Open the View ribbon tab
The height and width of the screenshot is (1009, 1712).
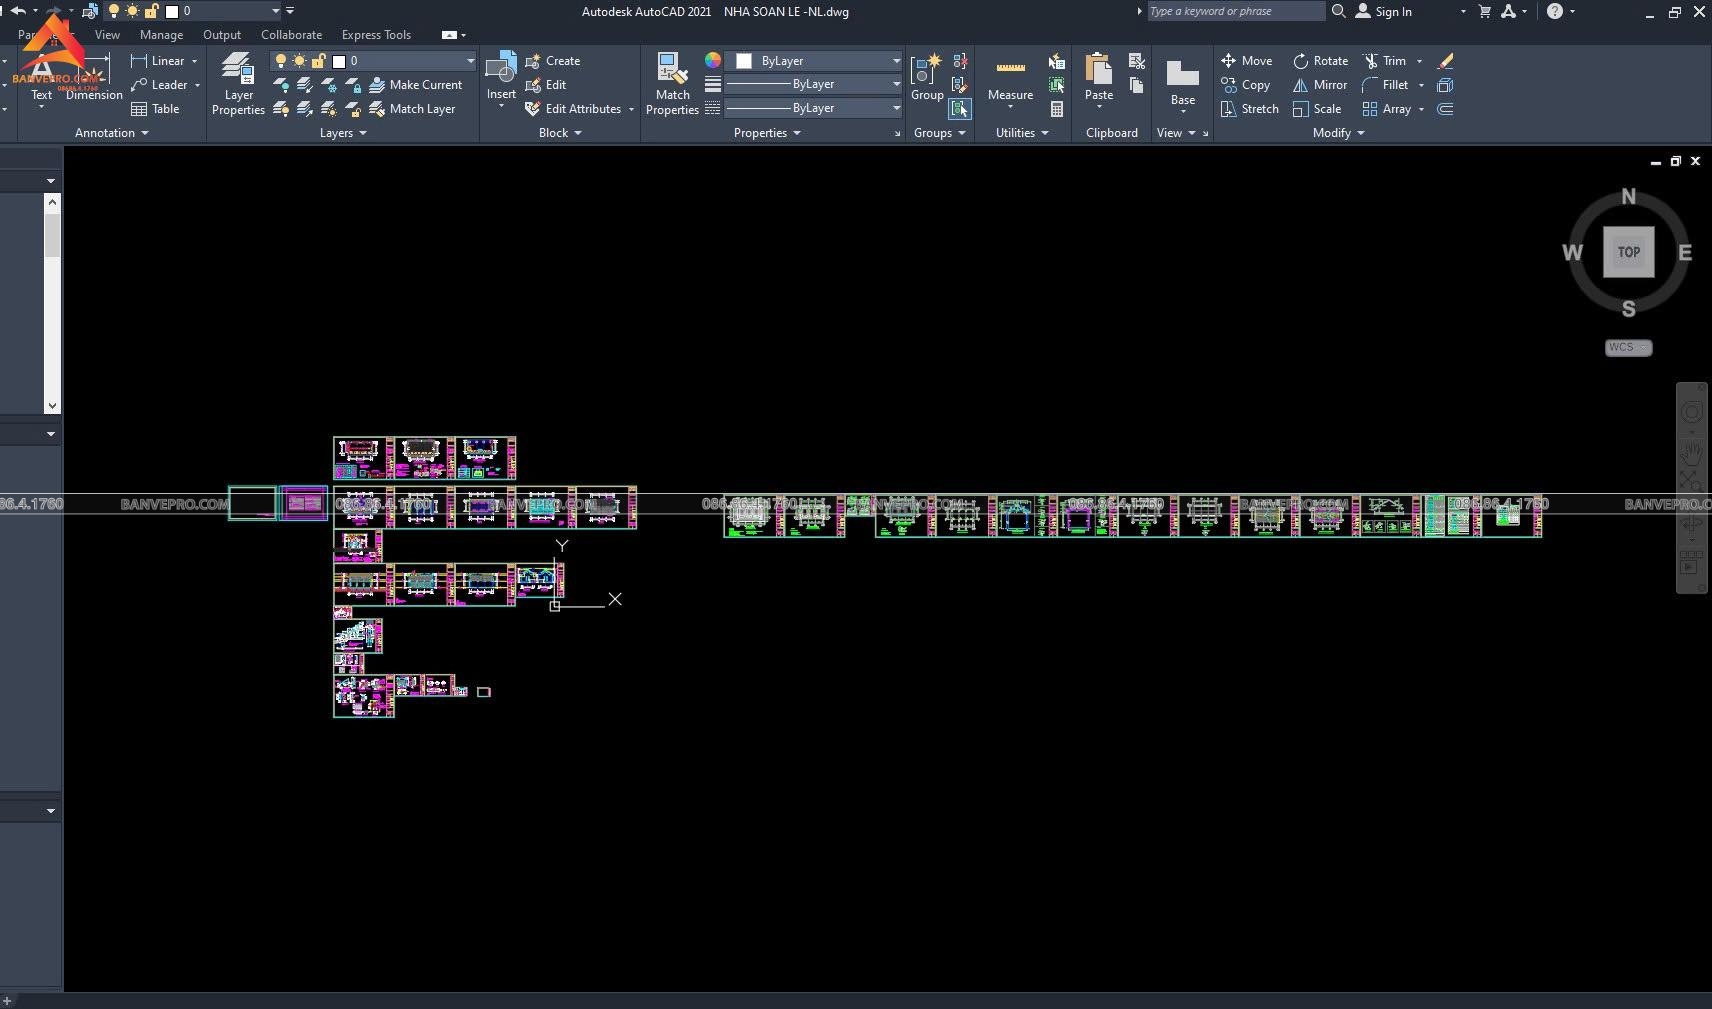coord(107,35)
